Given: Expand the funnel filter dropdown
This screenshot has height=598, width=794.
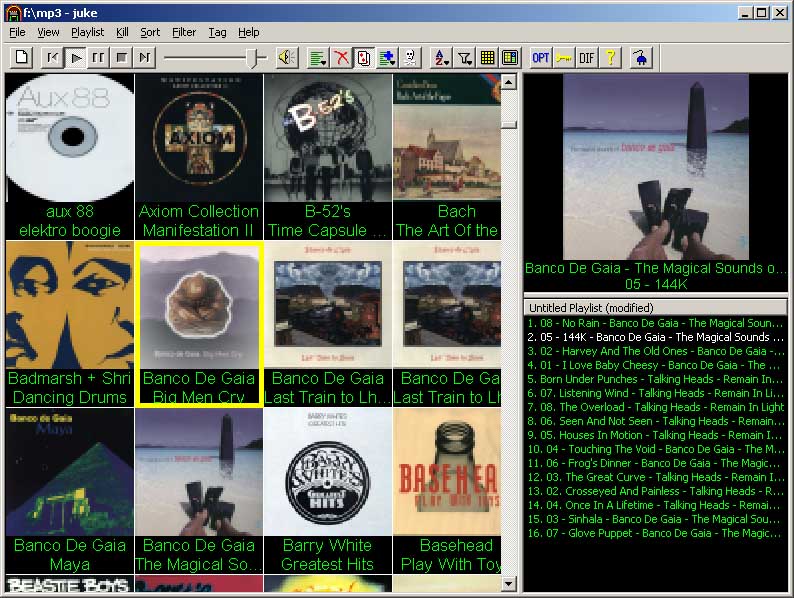Looking at the screenshot, I should [465, 58].
